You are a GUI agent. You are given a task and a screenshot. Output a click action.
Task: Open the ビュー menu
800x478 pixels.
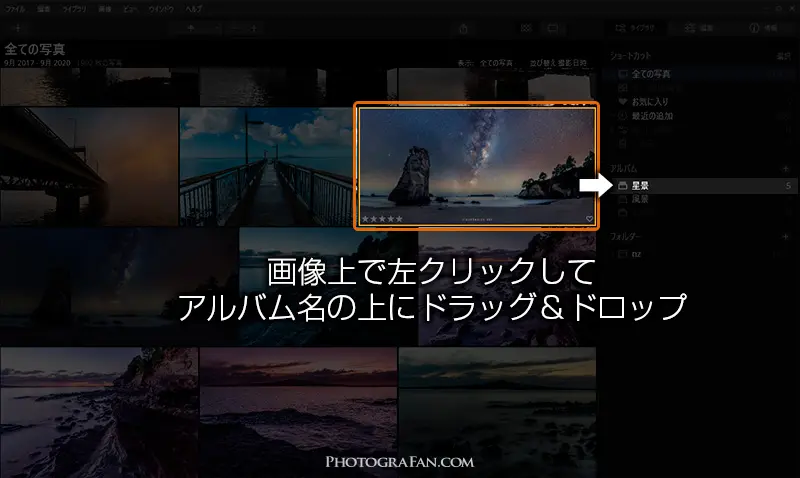[x=130, y=9]
